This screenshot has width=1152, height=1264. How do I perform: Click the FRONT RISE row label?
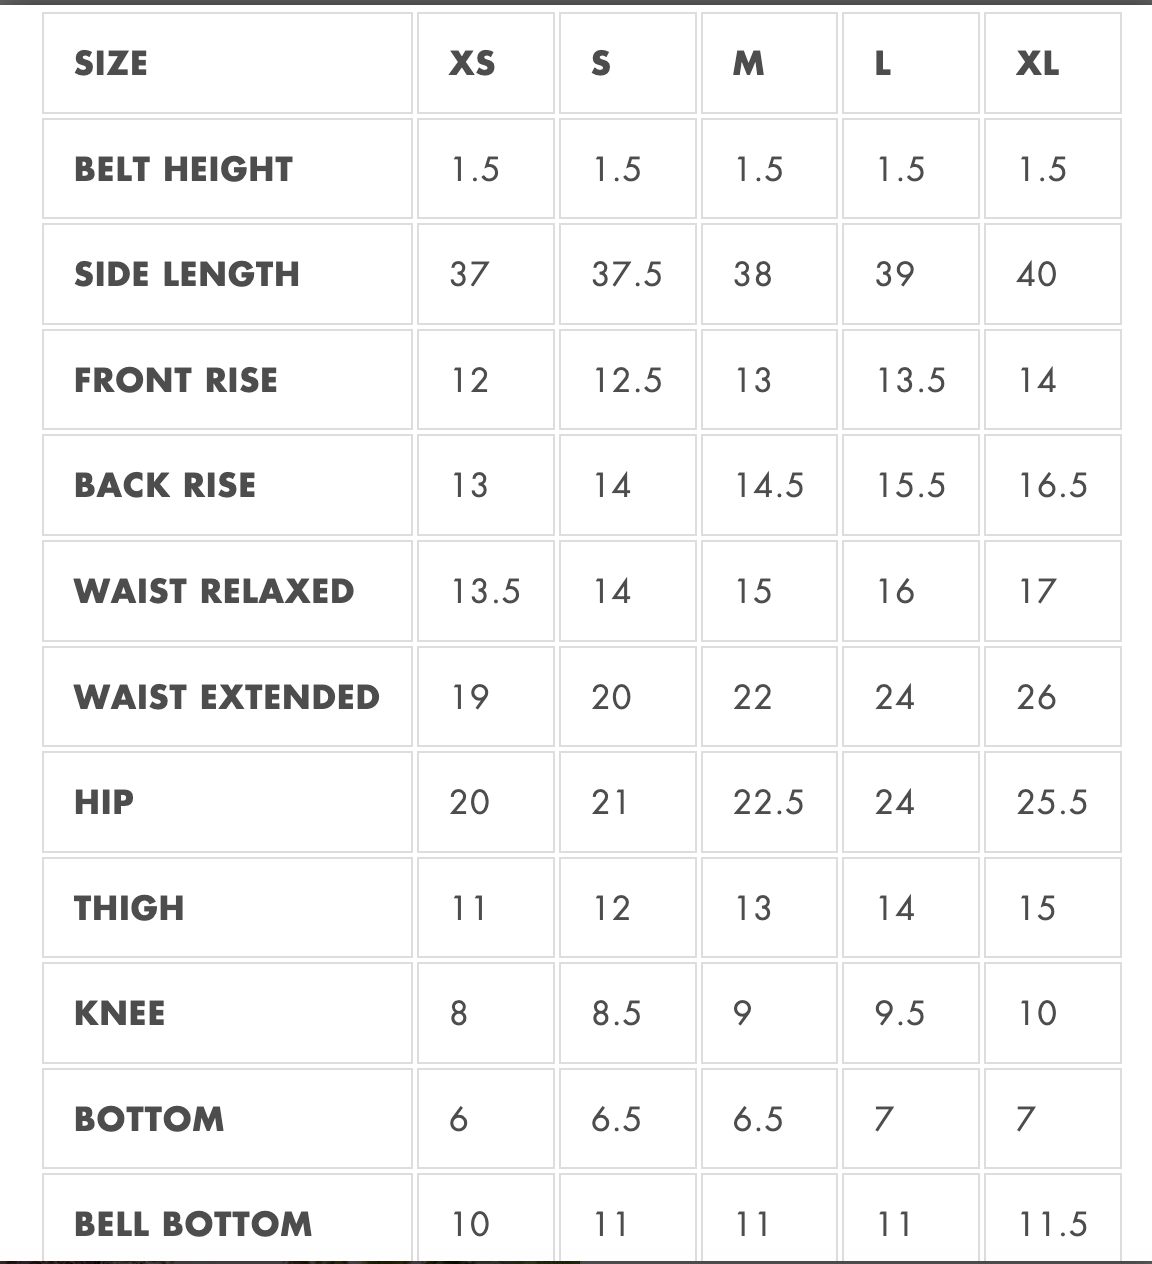[176, 380]
